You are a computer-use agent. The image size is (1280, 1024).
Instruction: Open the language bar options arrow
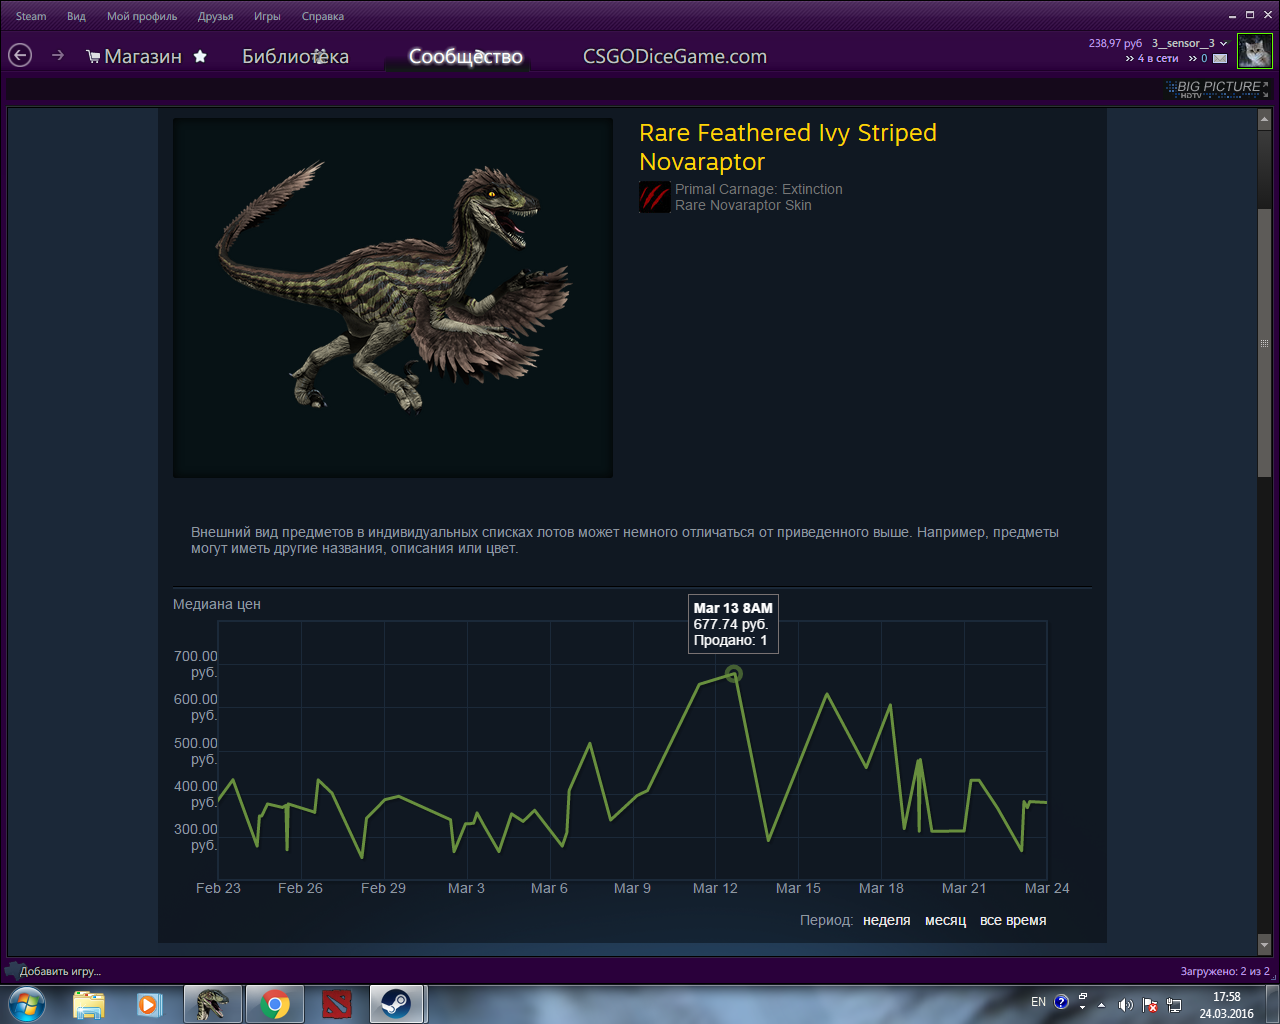[1083, 1008]
